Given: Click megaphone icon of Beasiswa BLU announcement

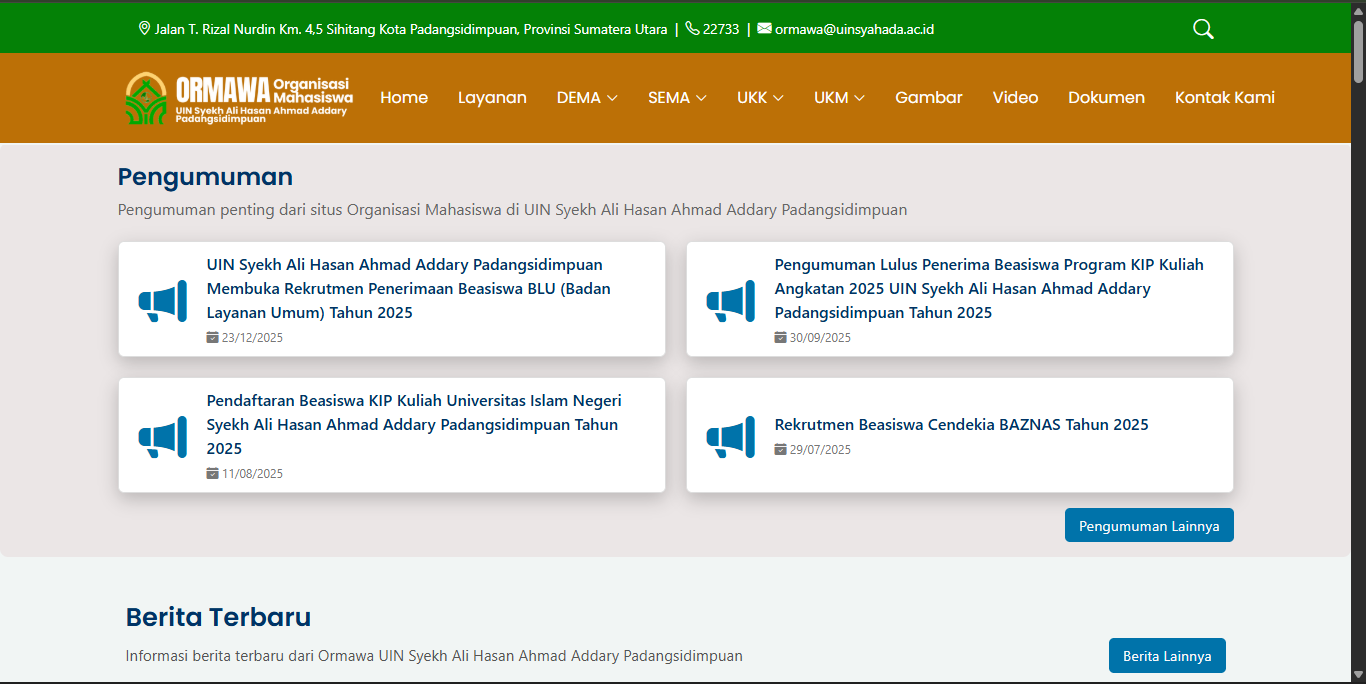Looking at the screenshot, I should 163,301.
